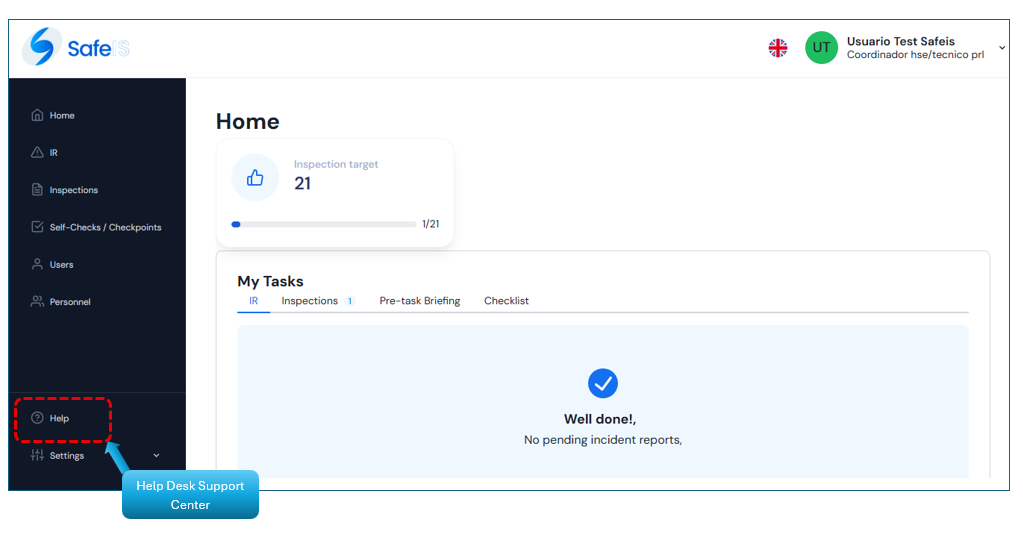Open the Checklist tab
This screenshot has height=536, width=1023.
coord(506,301)
